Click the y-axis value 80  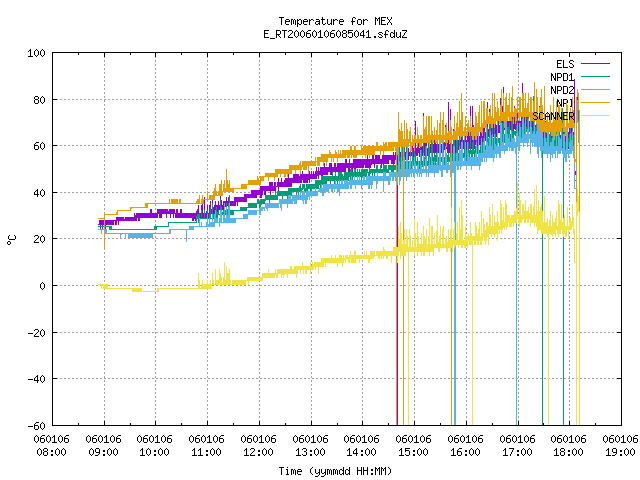pyautogui.click(x=39, y=100)
